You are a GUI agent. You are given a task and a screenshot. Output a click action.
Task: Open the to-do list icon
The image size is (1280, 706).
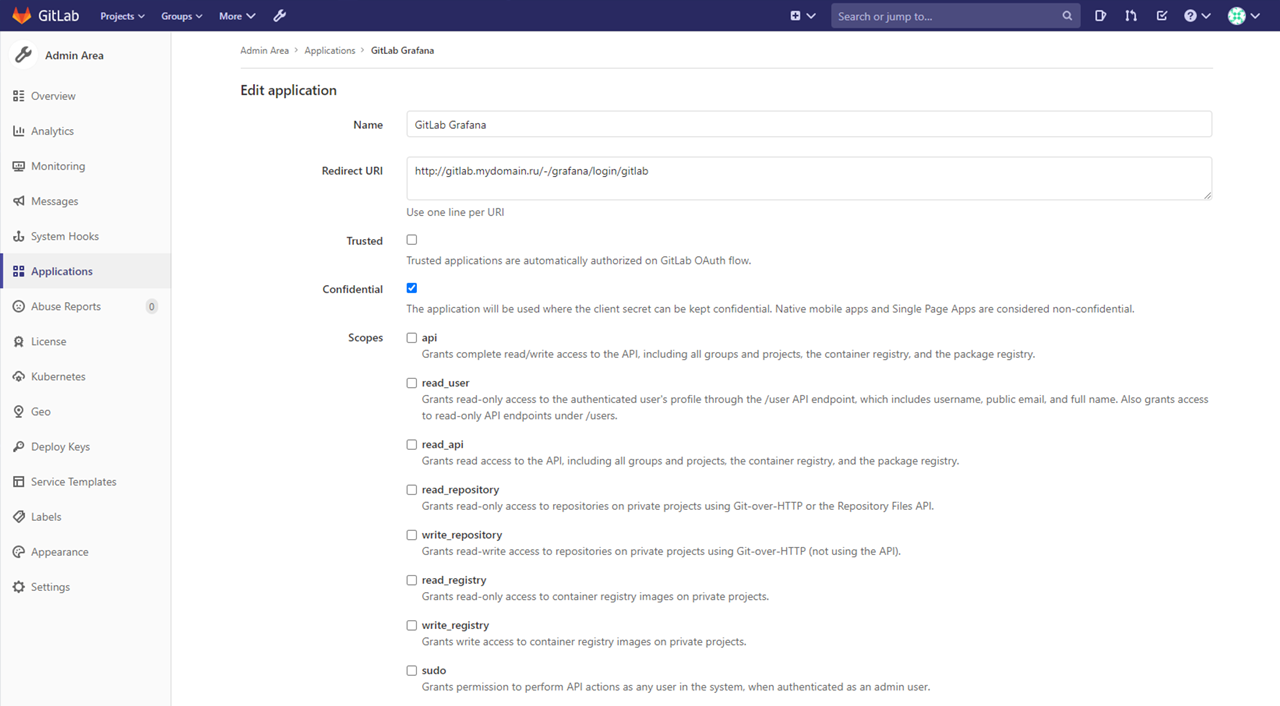[x=1161, y=16]
